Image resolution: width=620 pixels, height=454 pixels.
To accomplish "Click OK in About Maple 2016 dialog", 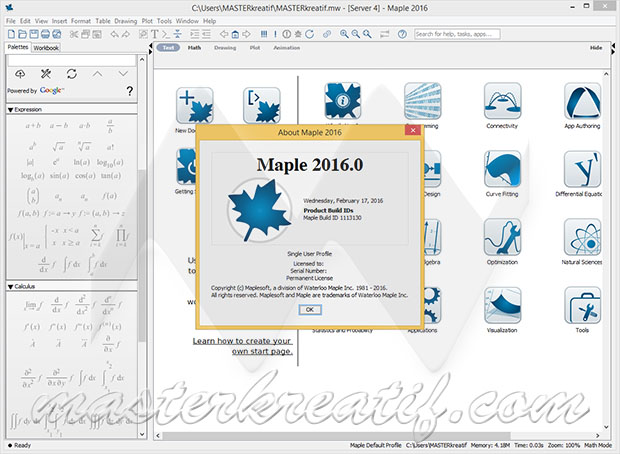I will [x=310, y=310].
